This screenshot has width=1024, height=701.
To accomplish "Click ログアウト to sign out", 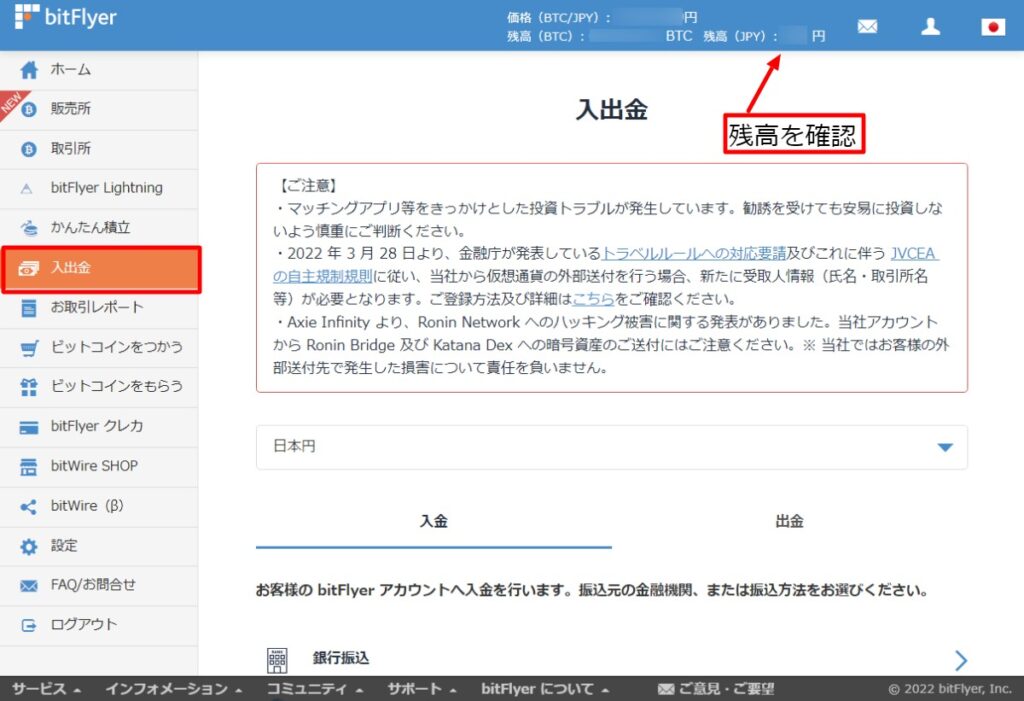I will pyautogui.click(x=99, y=625).
